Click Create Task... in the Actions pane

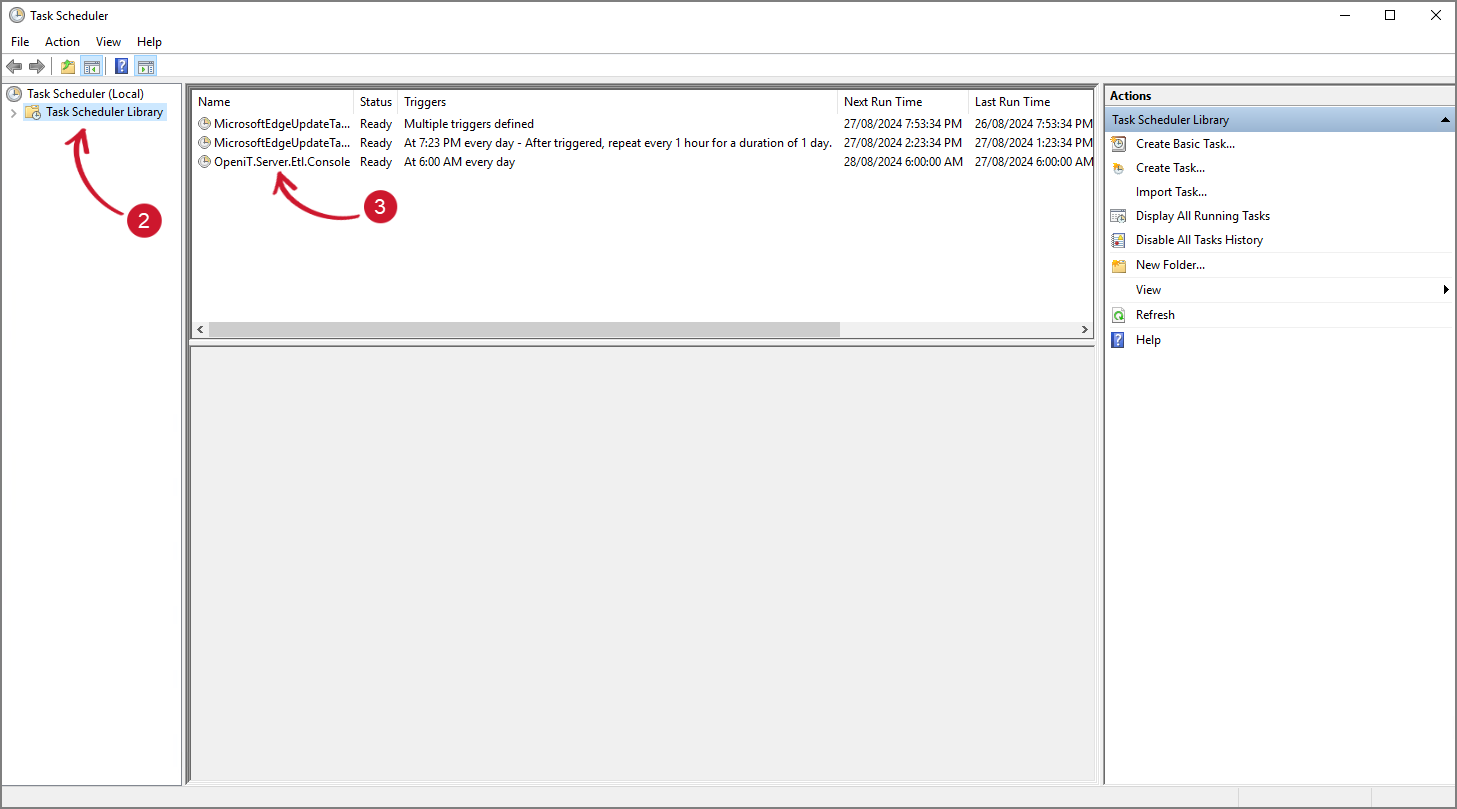tap(1170, 168)
